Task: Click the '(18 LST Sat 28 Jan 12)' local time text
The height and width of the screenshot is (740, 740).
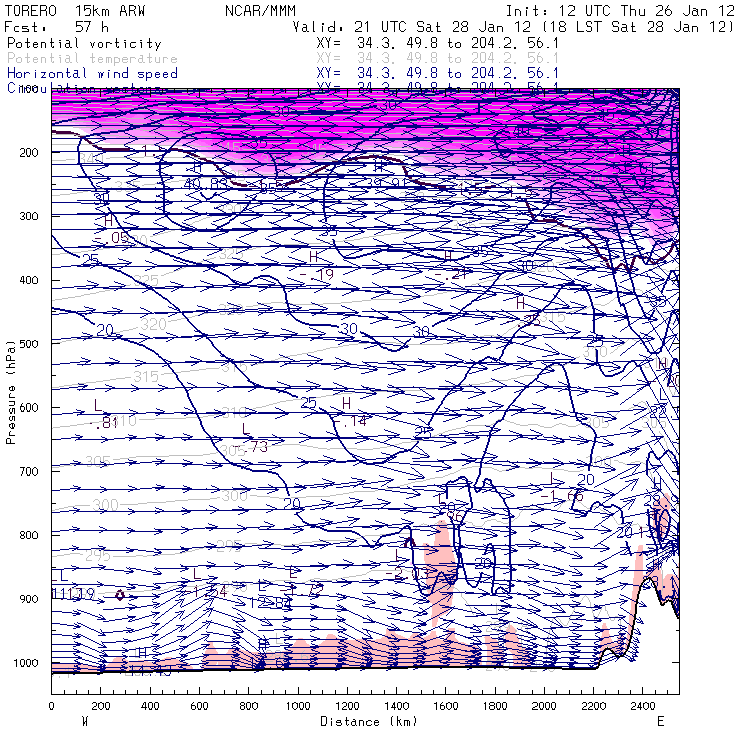Action: tap(638, 26)
